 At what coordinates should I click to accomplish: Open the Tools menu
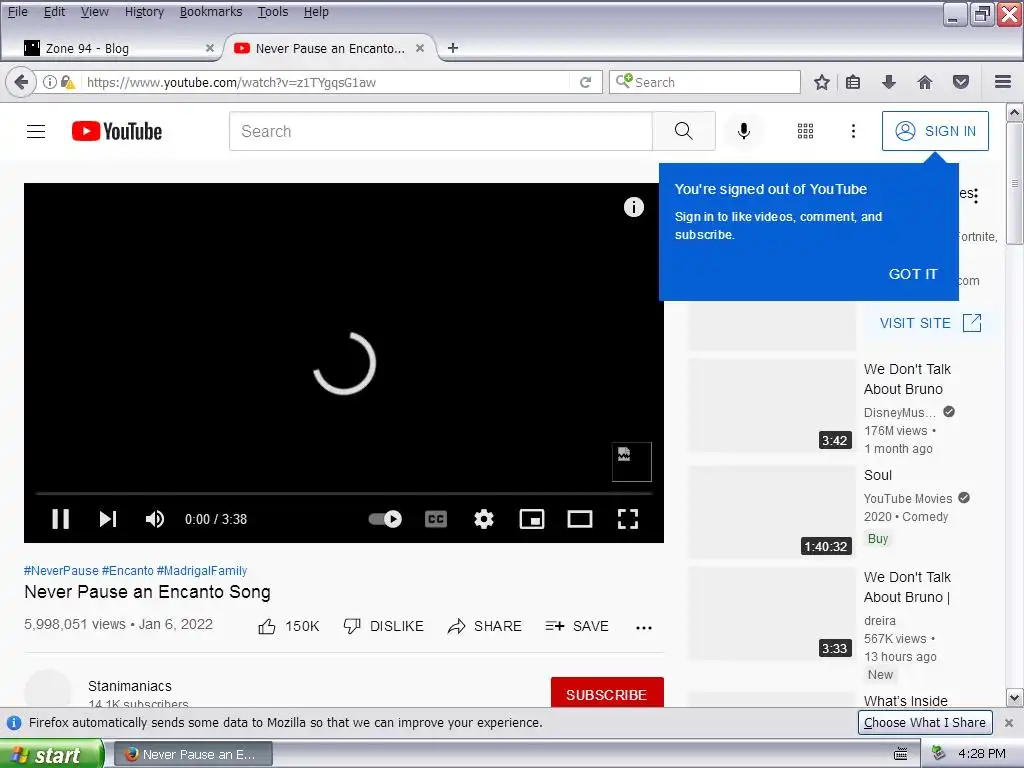(273, 12)
